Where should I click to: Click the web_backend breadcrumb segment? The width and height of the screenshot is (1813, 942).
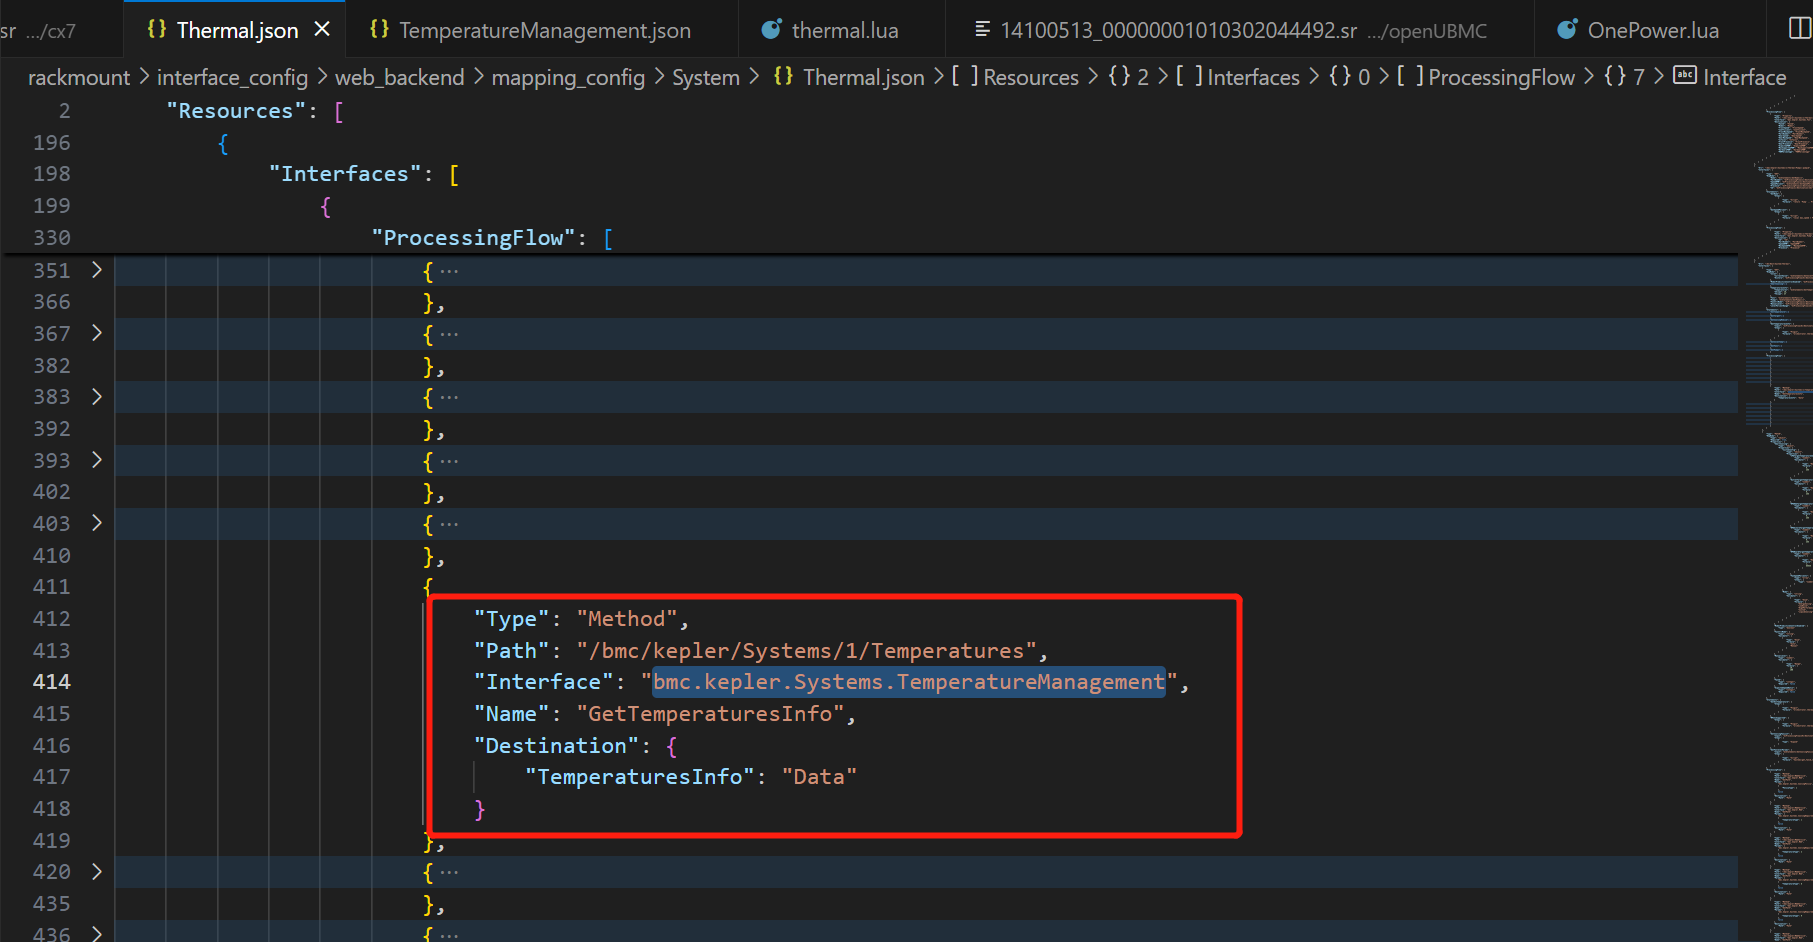click(399, 77)
